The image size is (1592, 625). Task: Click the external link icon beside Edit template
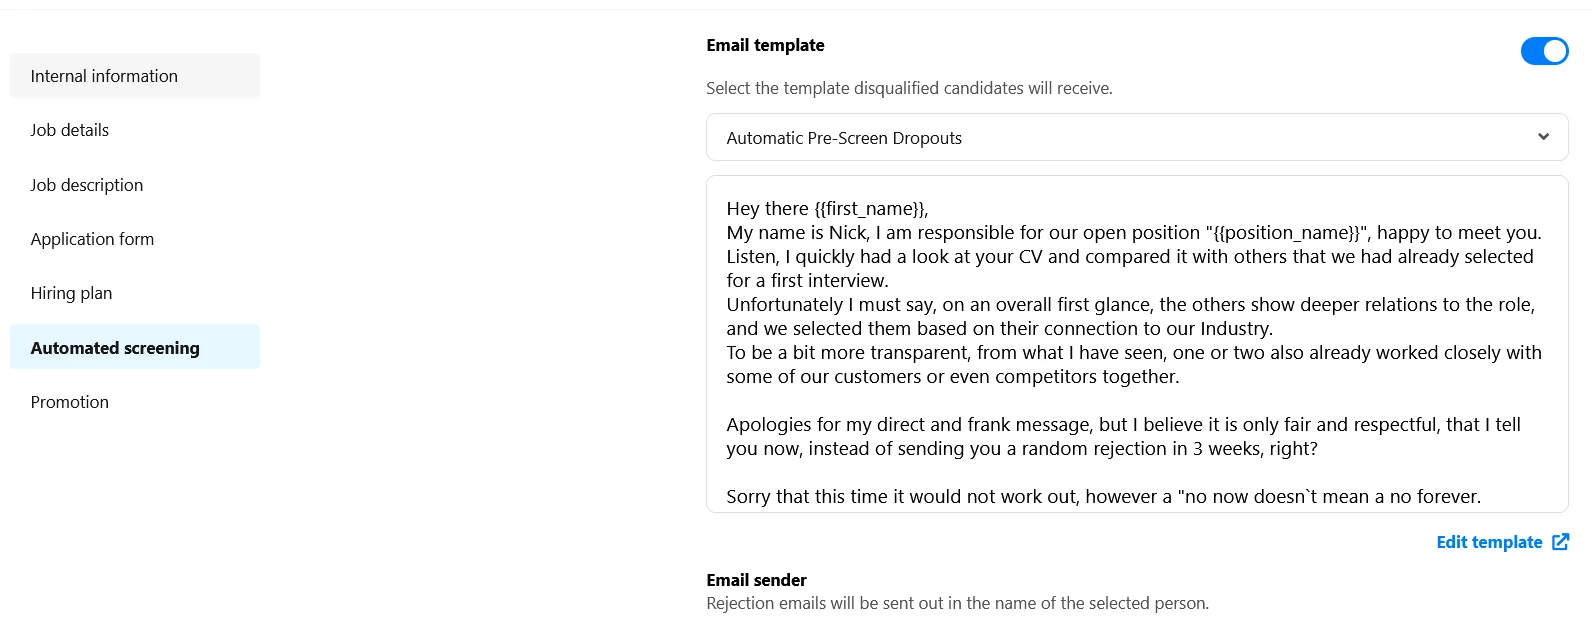click(1560, 542)
